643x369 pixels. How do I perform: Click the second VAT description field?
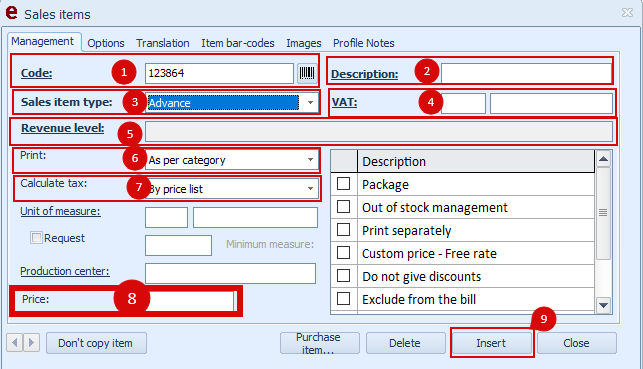551,103
